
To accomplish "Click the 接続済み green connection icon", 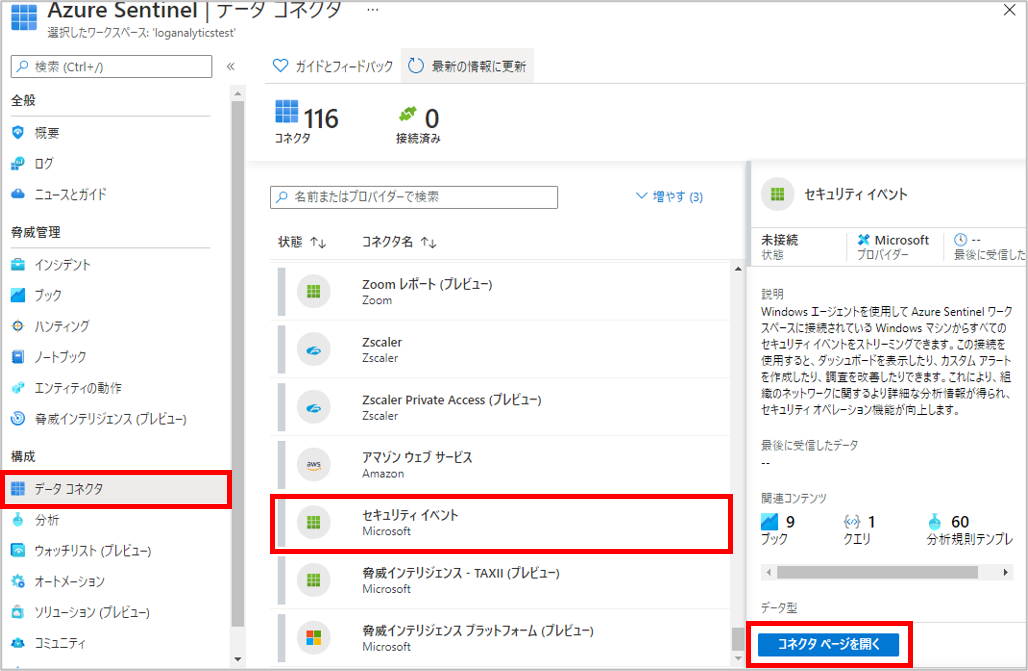I will (408, 114).
